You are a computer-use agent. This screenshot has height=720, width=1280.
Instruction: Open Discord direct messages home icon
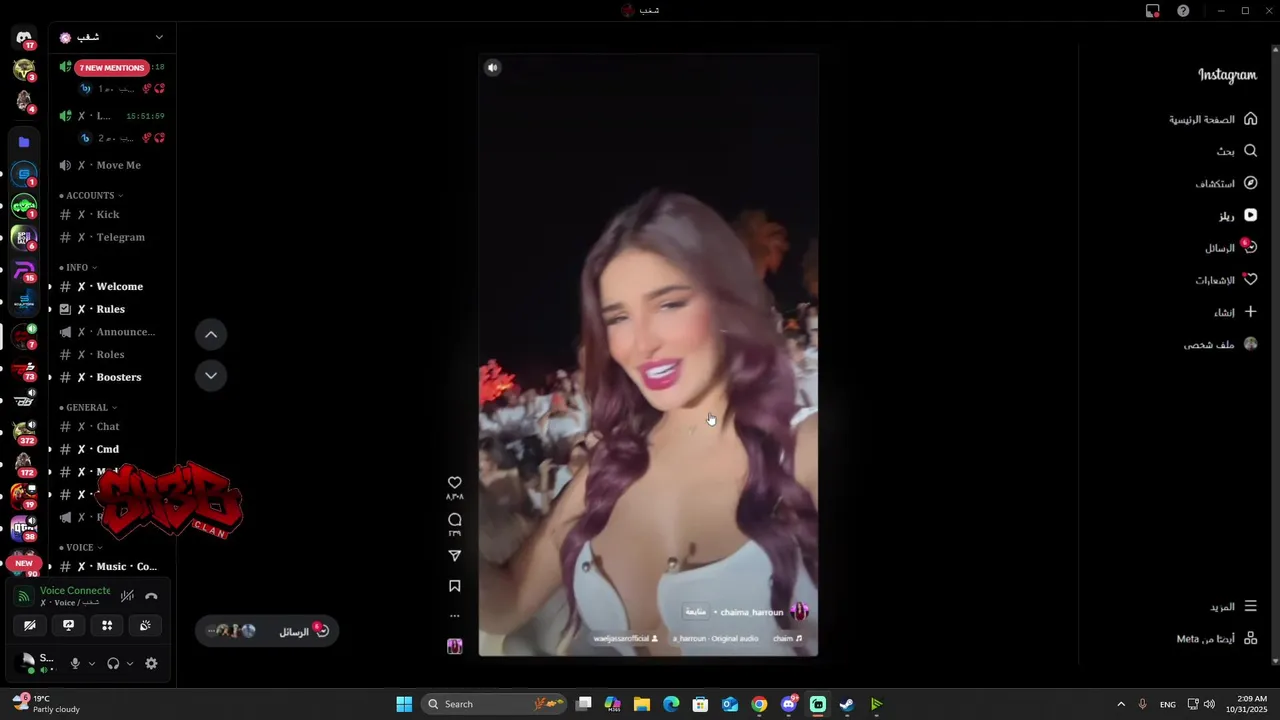click(x=24, y=38)
